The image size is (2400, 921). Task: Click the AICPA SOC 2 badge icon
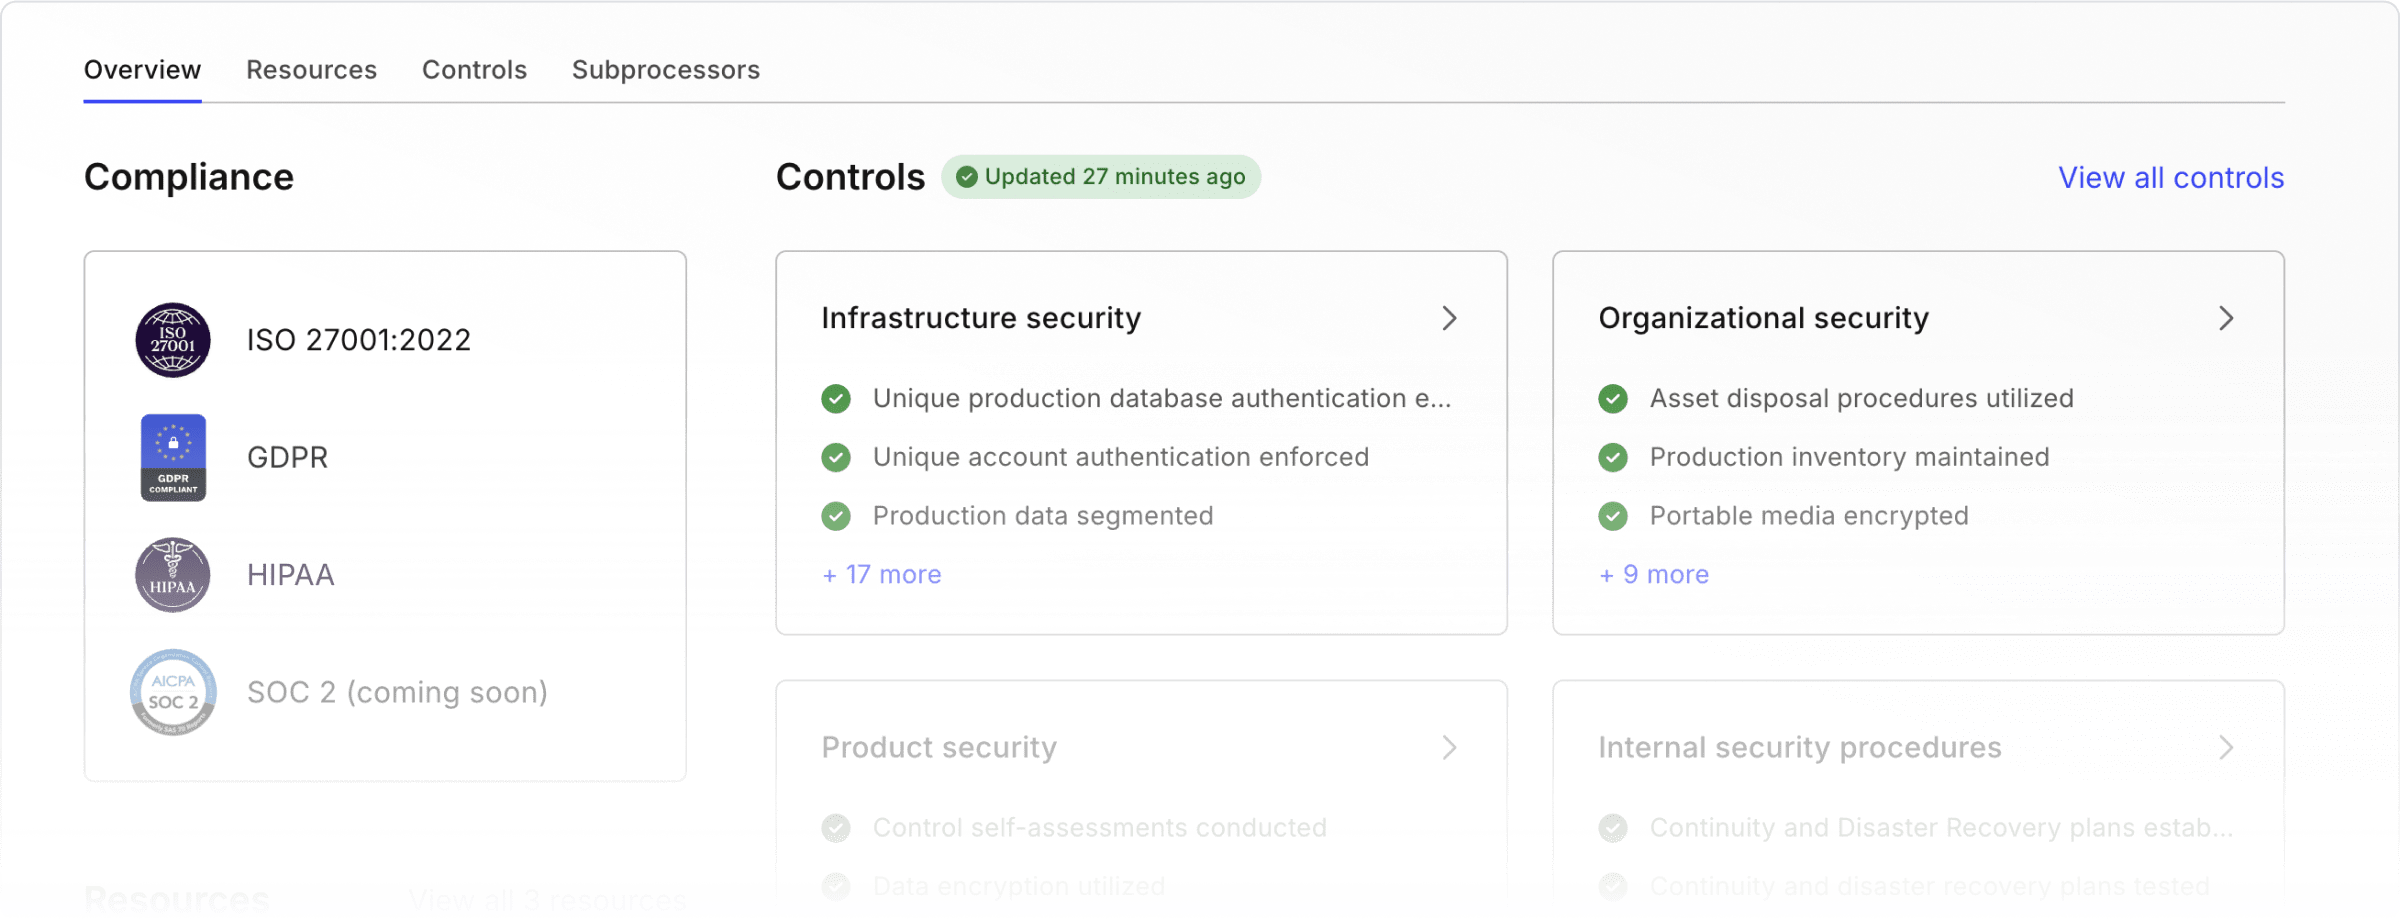coord(173,692)
